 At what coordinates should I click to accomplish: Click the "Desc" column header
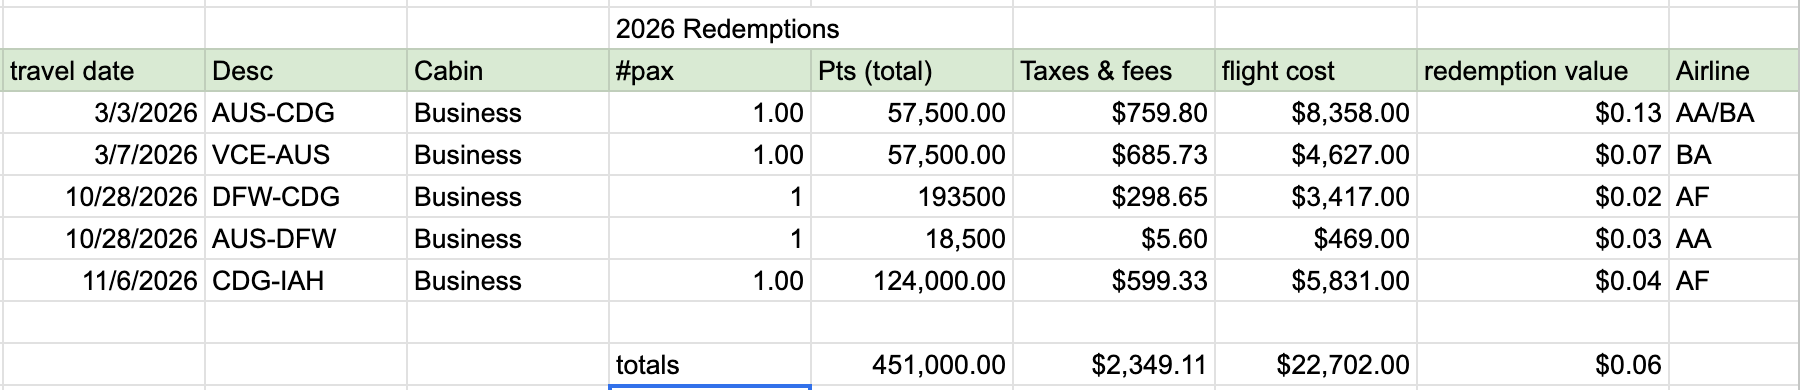point(306,71)
